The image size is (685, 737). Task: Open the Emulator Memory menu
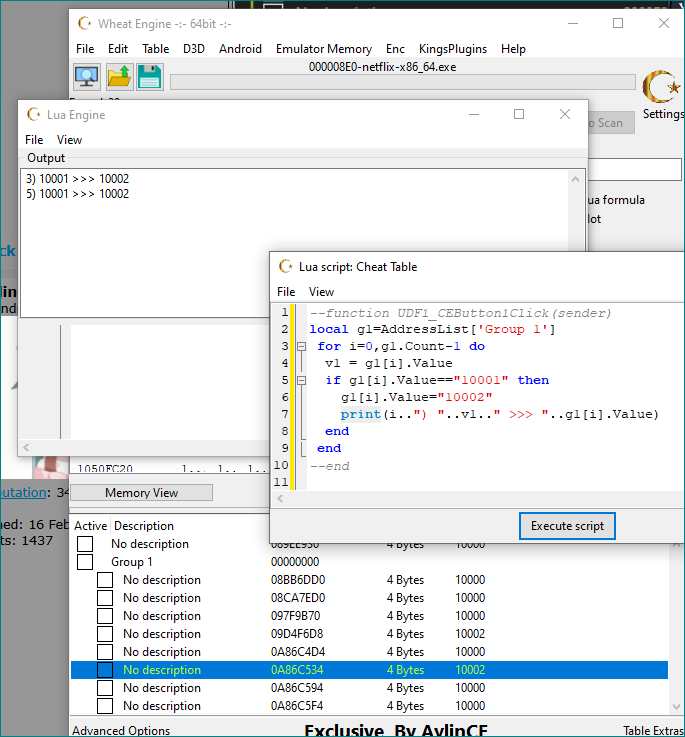[x=323, y=49]
